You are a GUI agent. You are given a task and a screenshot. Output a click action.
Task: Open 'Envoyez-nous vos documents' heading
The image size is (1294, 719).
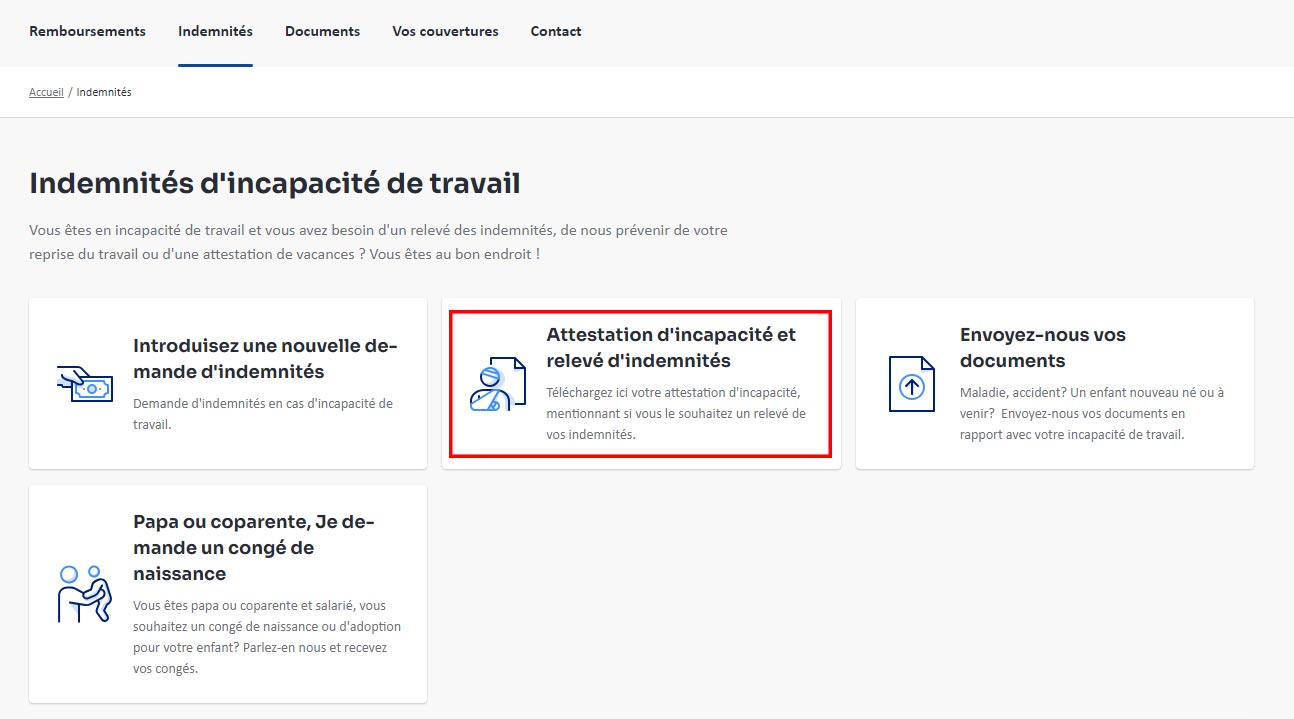click(x=1043, y=347)
